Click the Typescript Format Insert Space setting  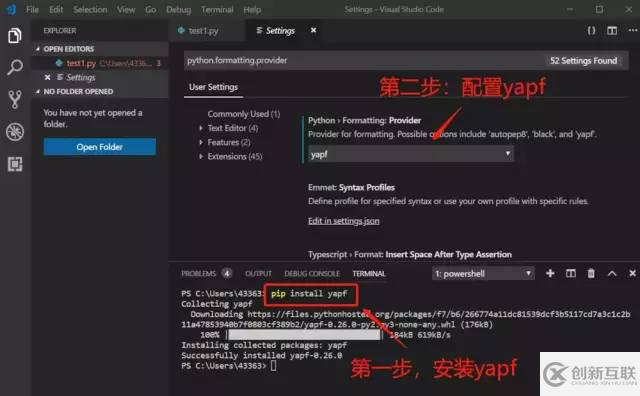coord(410,254)
